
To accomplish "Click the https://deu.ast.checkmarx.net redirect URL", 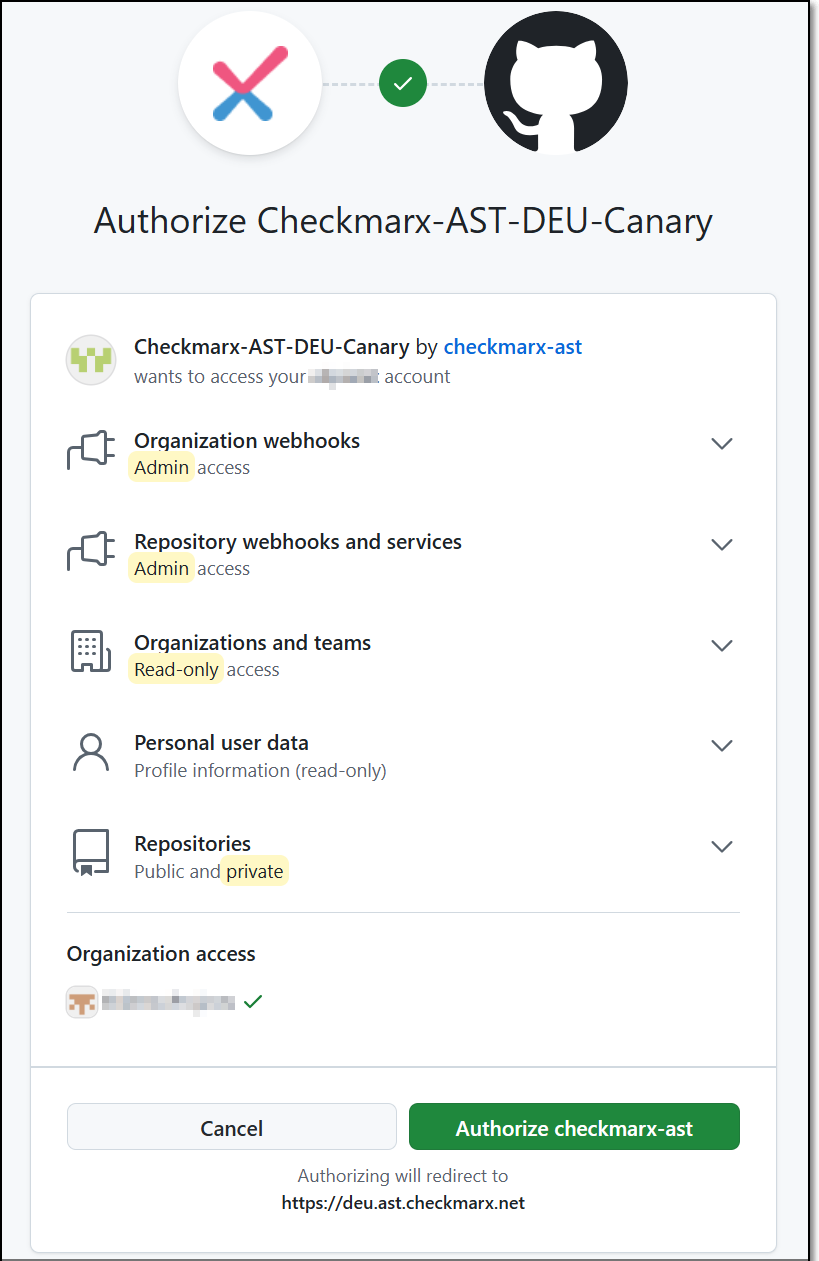I will [403, 1202].
